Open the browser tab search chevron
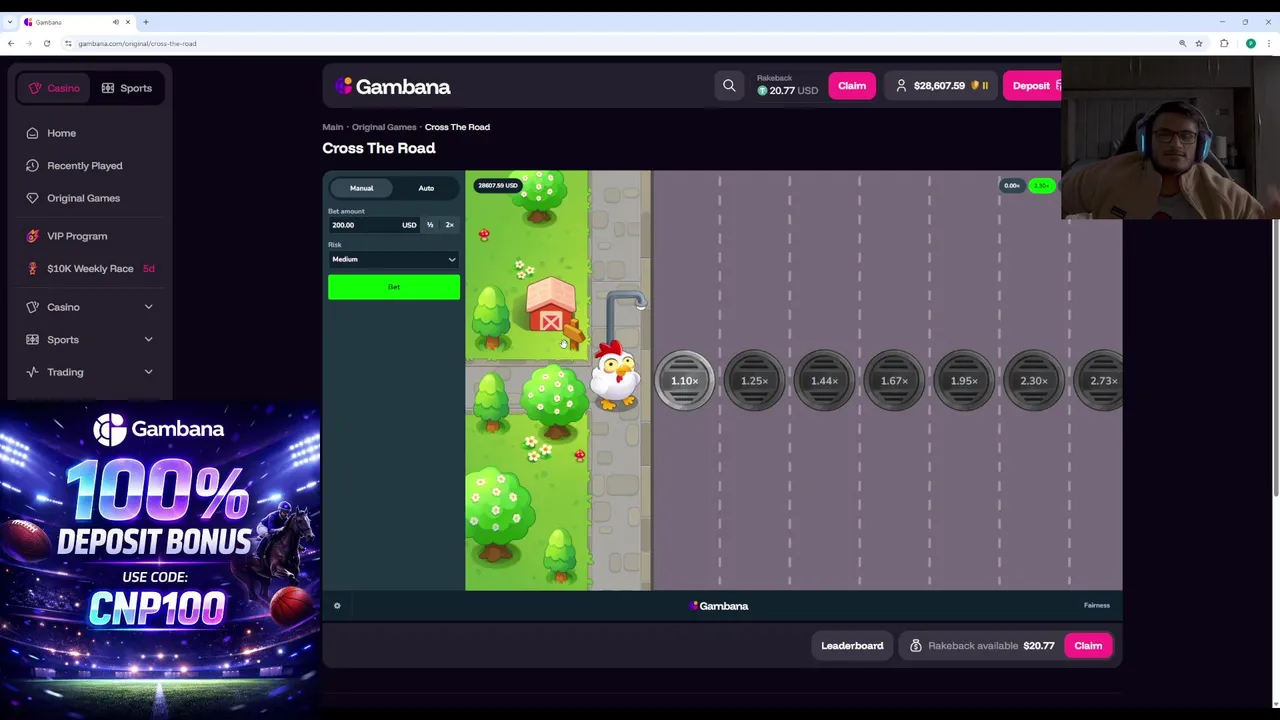 (10, 22)
